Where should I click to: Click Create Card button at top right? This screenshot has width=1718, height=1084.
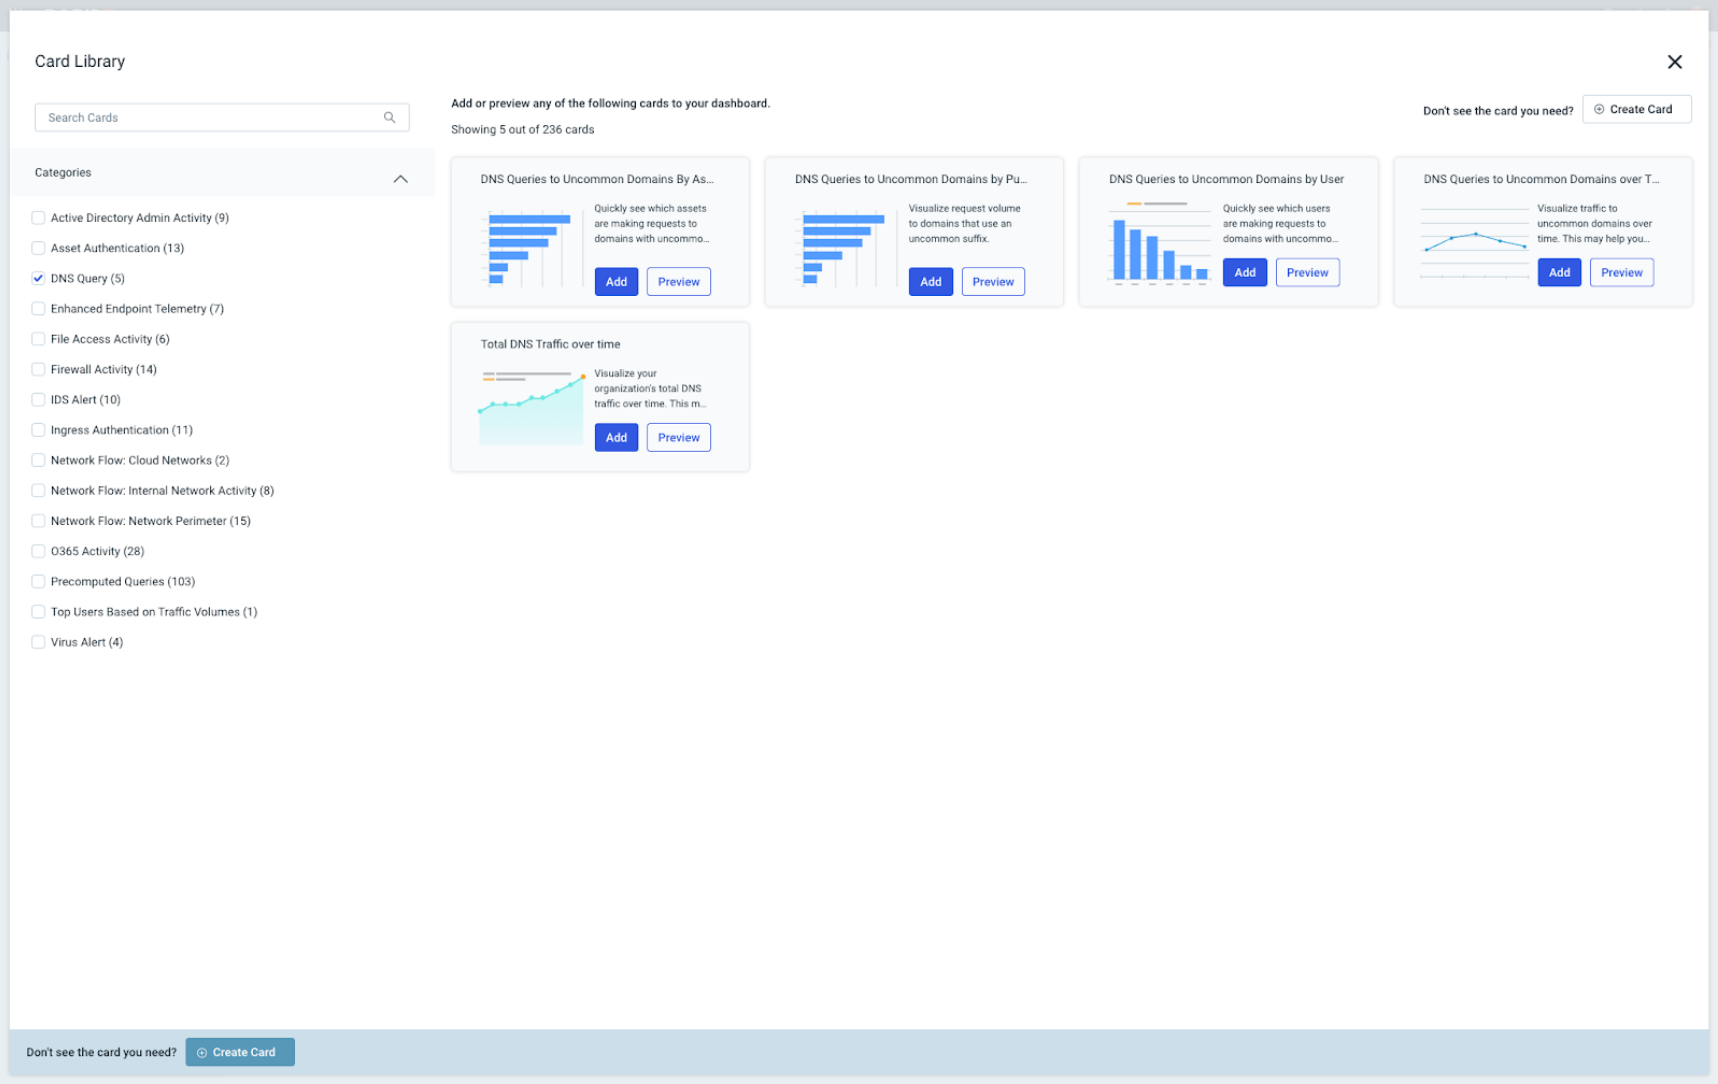pos(1636,109)
